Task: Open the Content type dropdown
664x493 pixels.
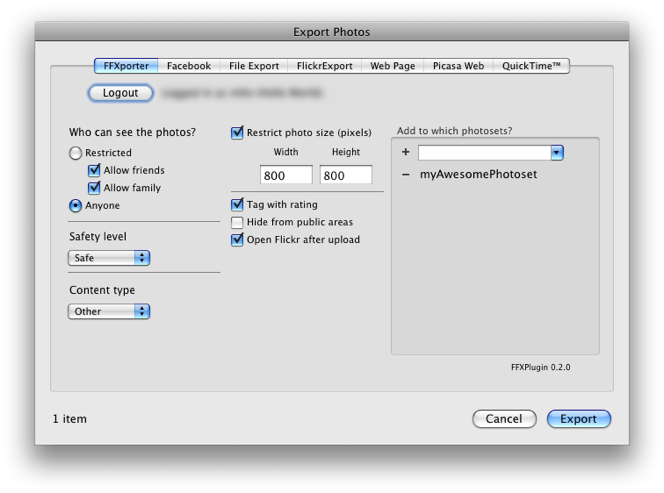Action: coord(109,311)
